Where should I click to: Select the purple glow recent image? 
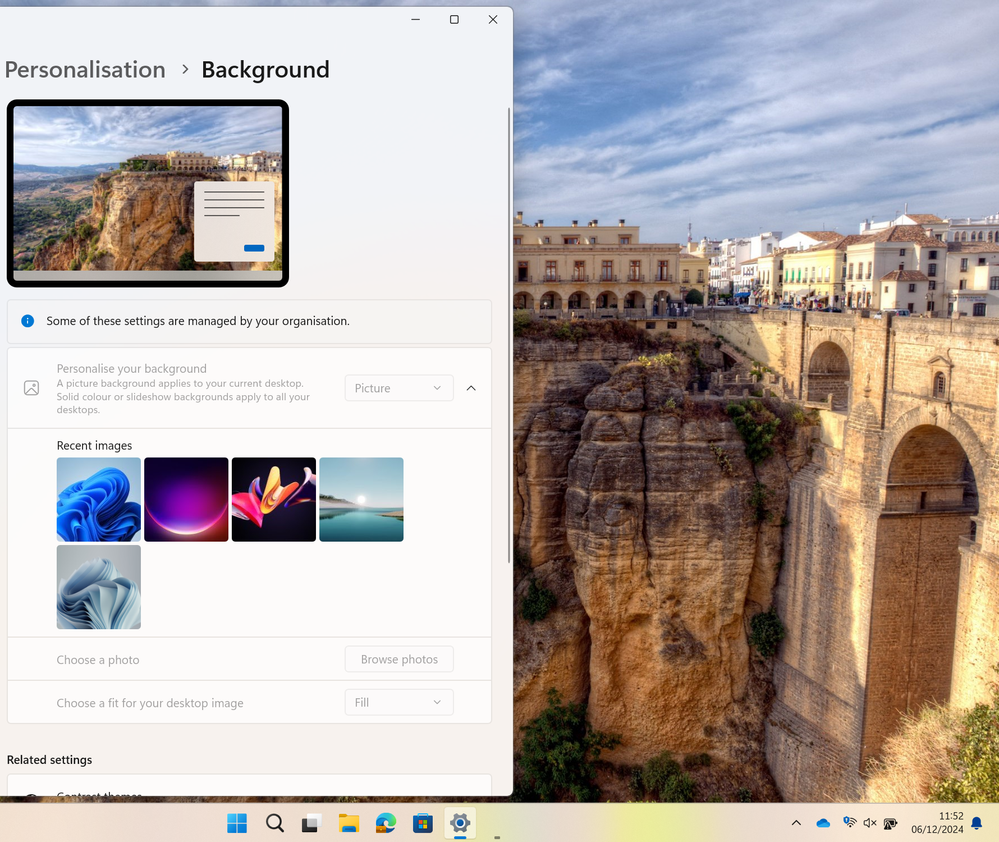click(186, 499)
